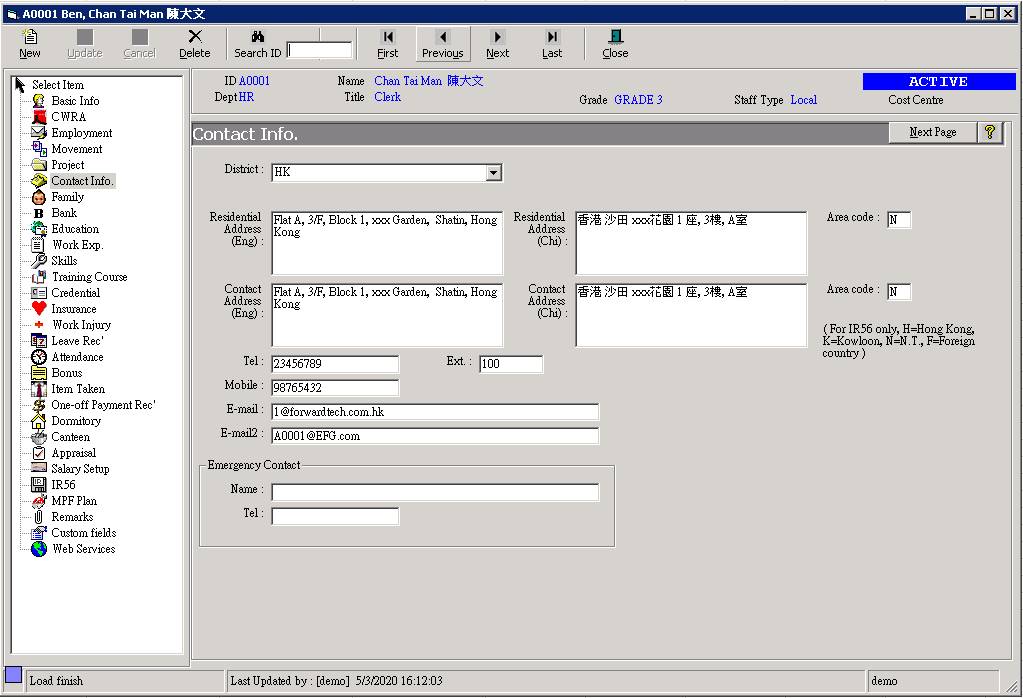This screenshot has height=698, width=1023.
Task: Click the Mobile number field
Action: coord(335,387)
